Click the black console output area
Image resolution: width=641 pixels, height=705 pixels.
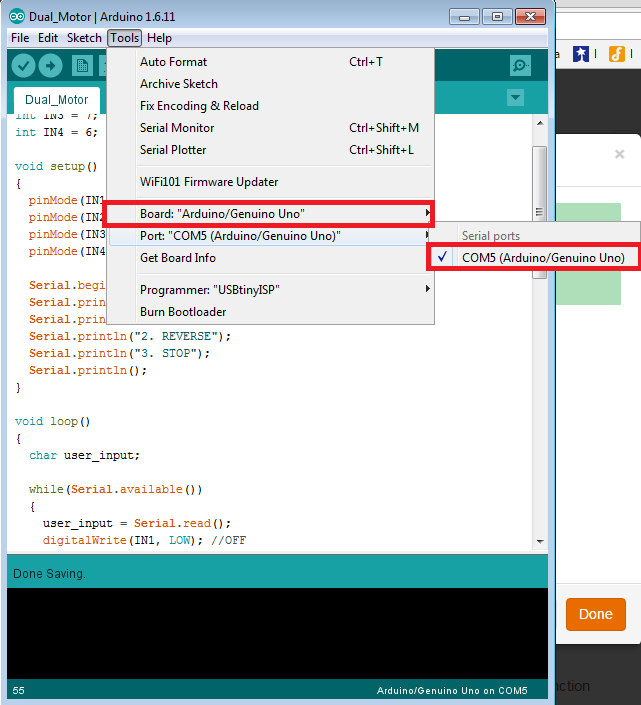click(277, 634)
